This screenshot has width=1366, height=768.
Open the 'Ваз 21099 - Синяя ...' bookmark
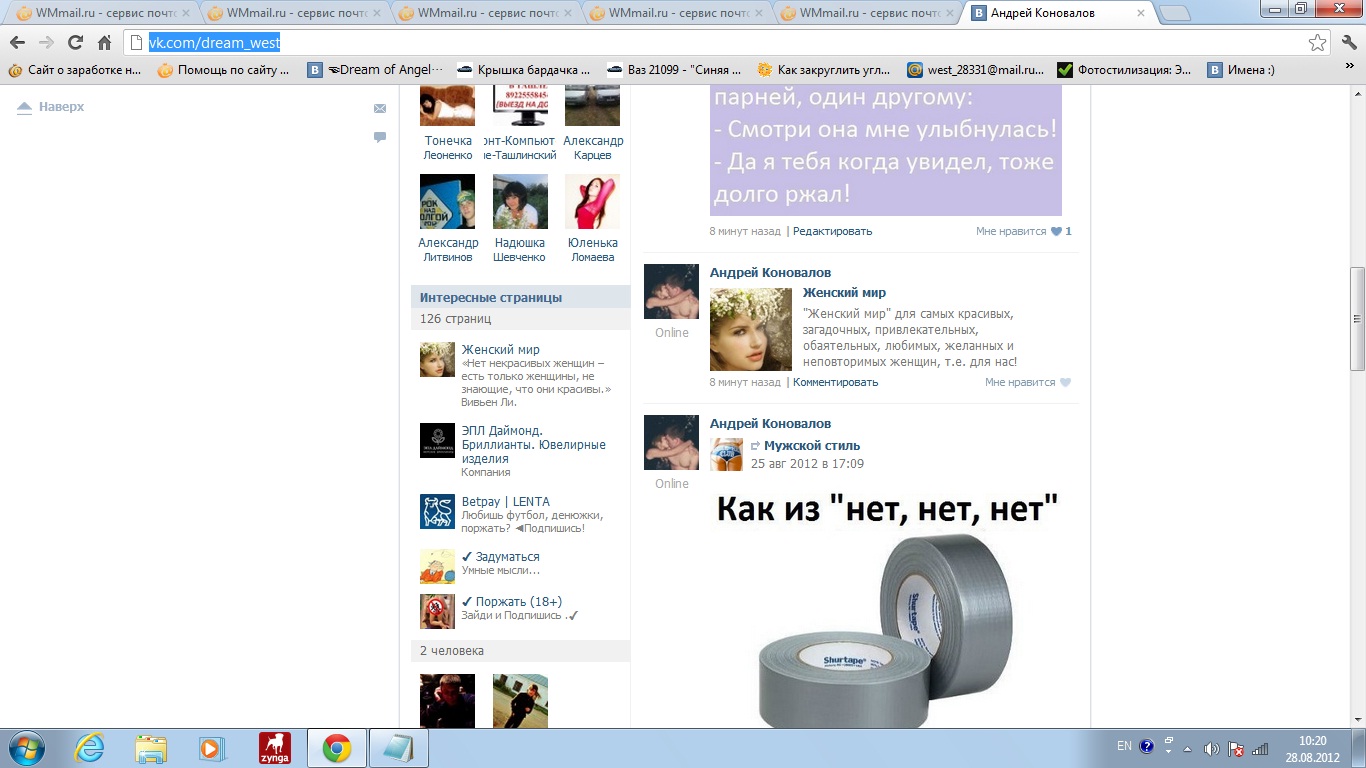(675, 70)
